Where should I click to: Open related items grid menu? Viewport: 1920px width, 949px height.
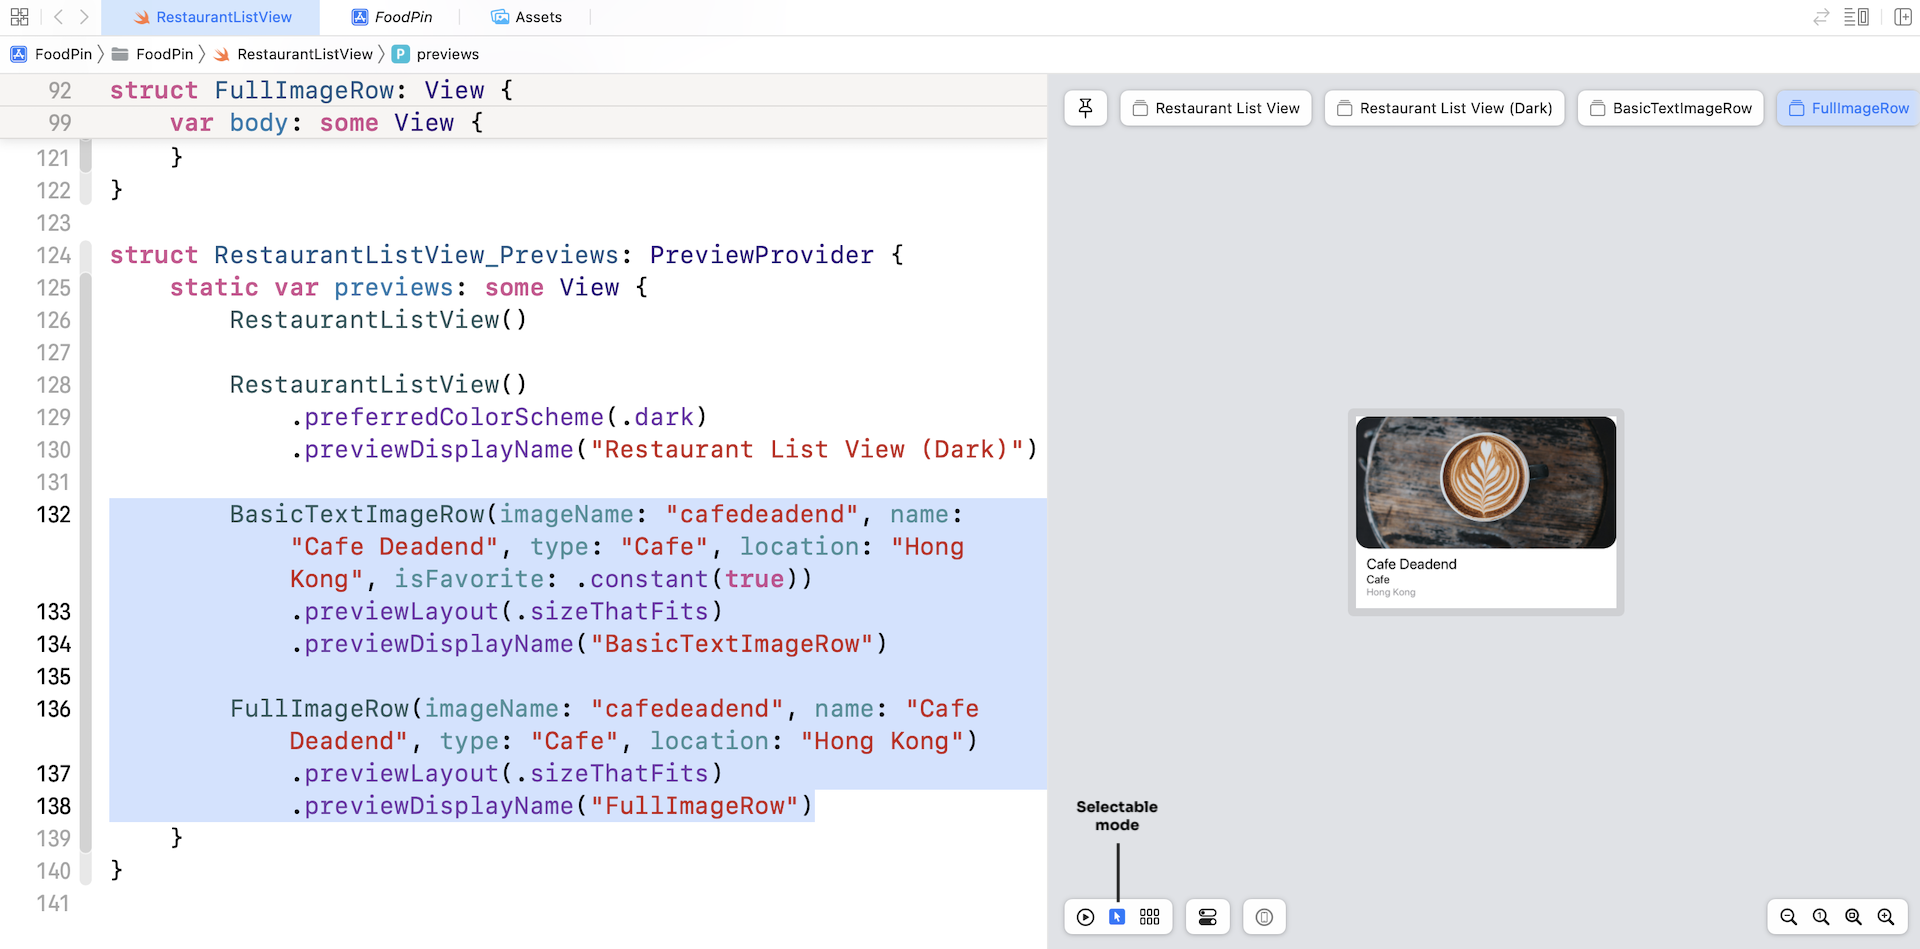(x=19, y=17)
